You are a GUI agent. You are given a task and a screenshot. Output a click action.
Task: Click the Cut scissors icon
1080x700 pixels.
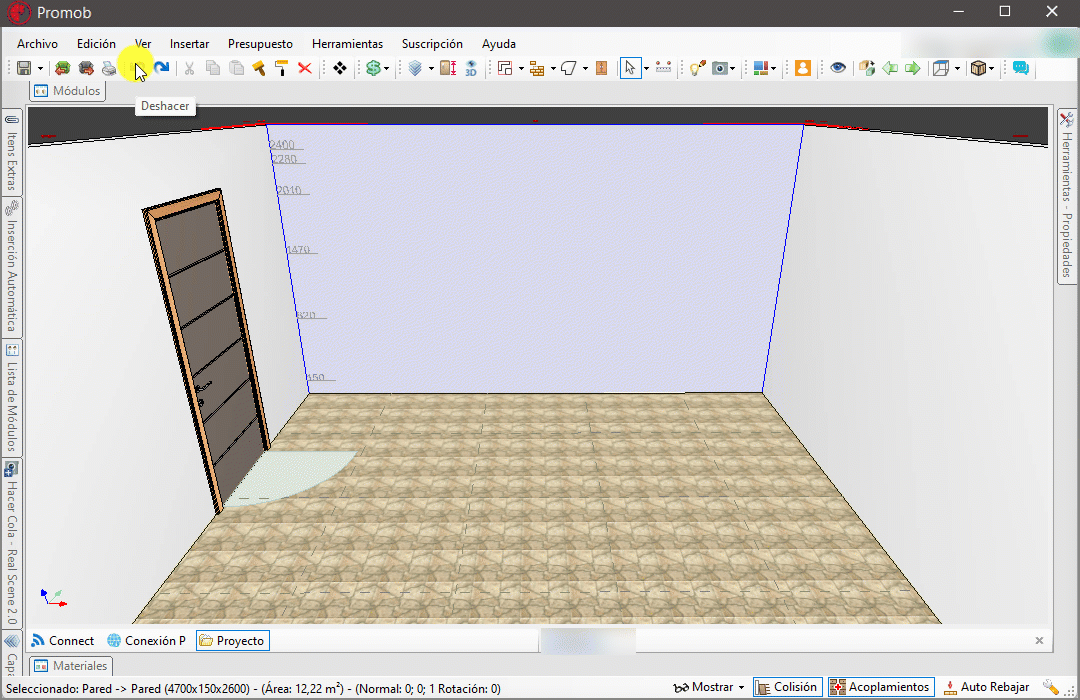point(189,68)
